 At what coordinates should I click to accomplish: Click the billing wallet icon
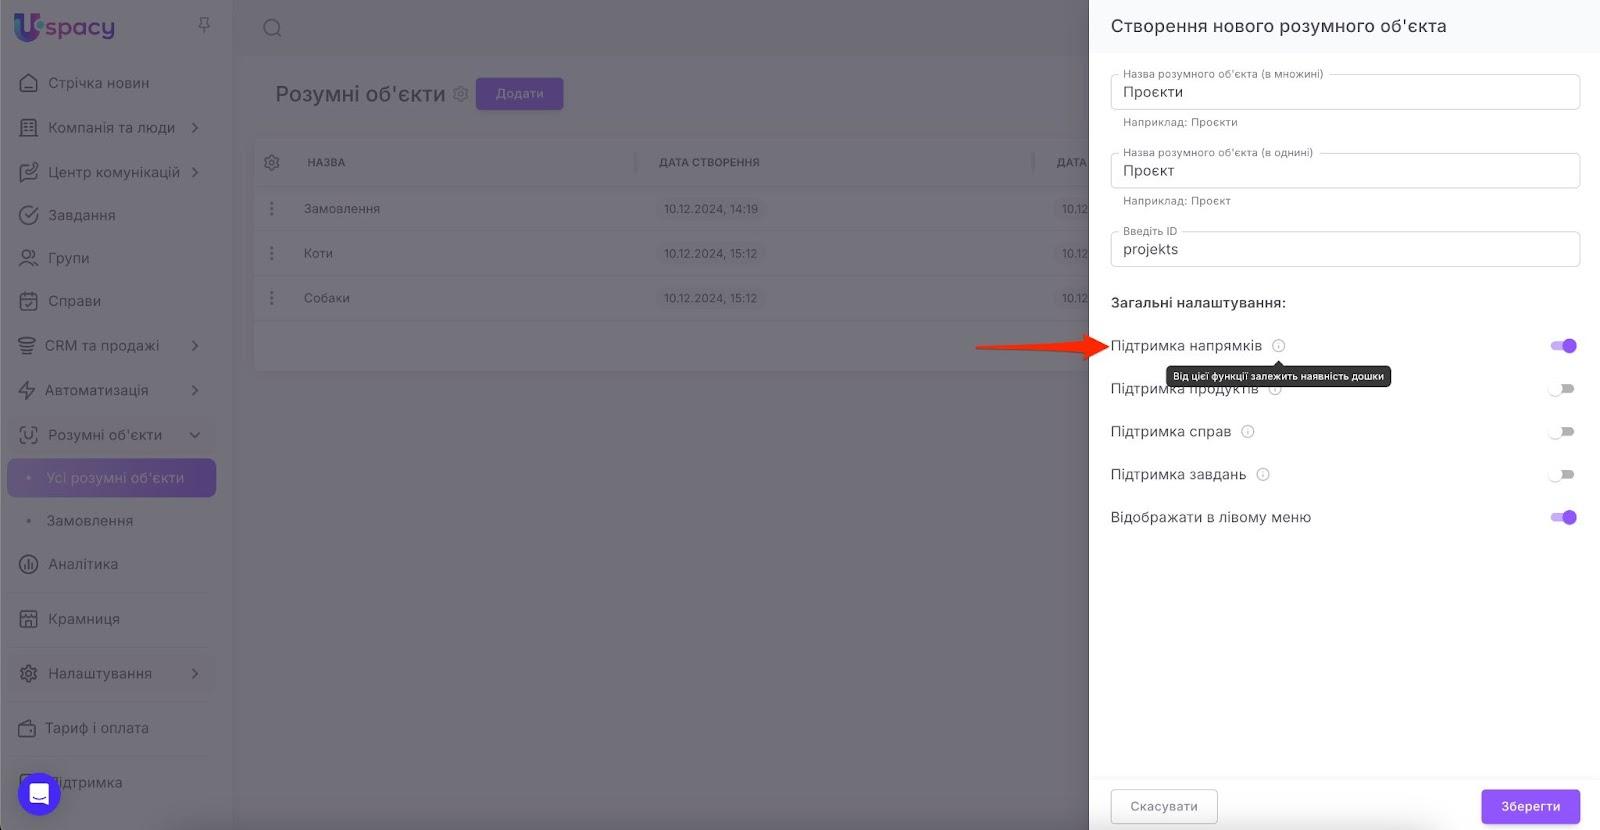click(27, 728)
